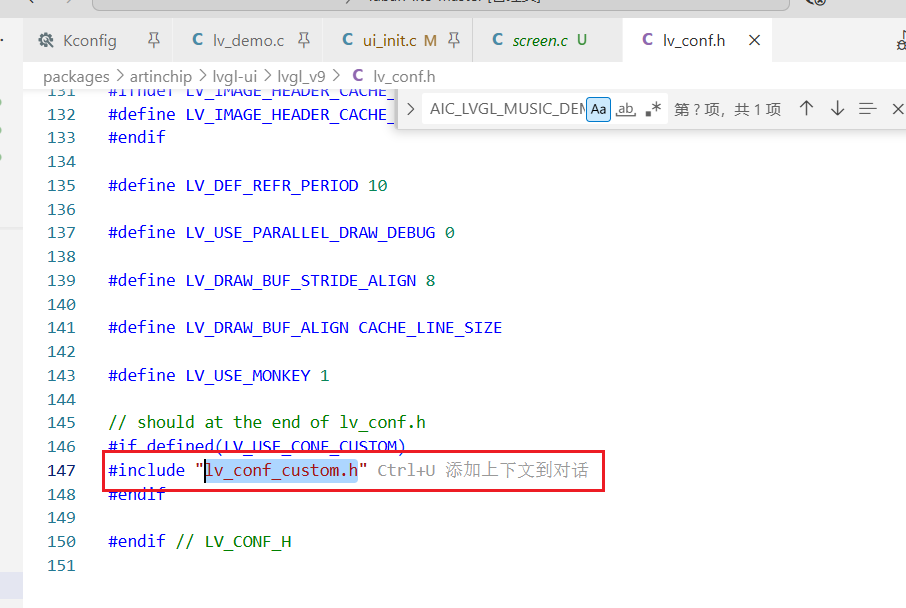Image resolution: width=906 pixels, height=608 pixels.
Task: Open the packages breadcrumb
Action: 76,76
